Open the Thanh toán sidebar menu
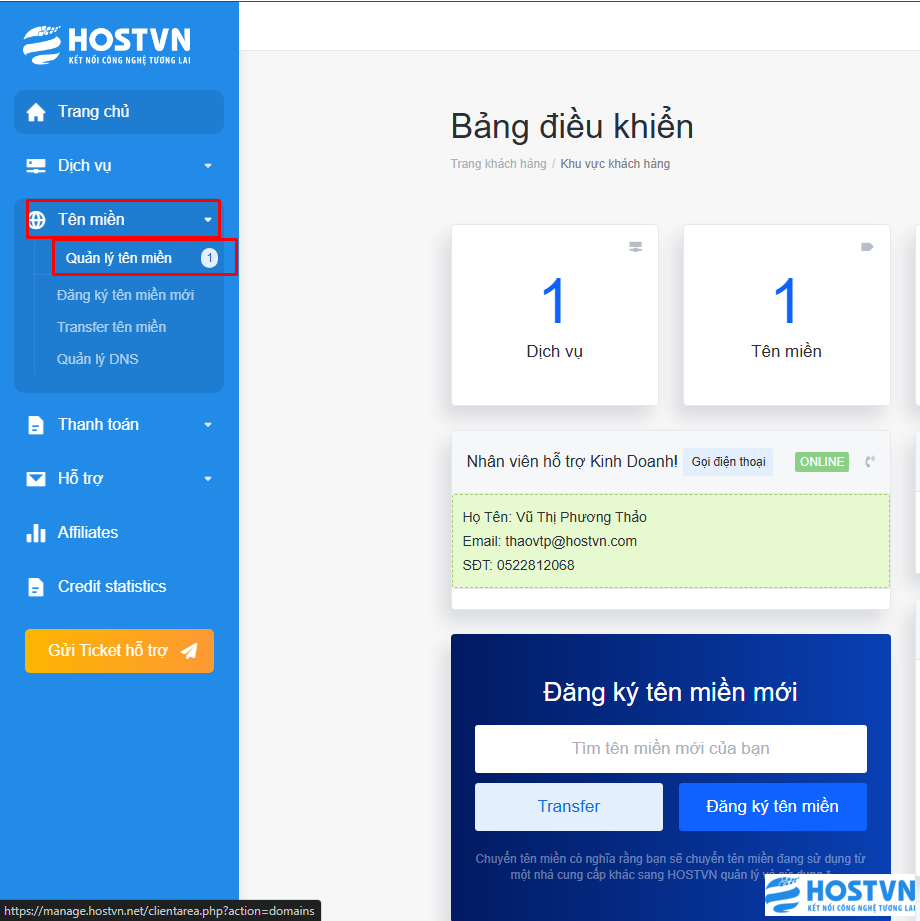 119,425
